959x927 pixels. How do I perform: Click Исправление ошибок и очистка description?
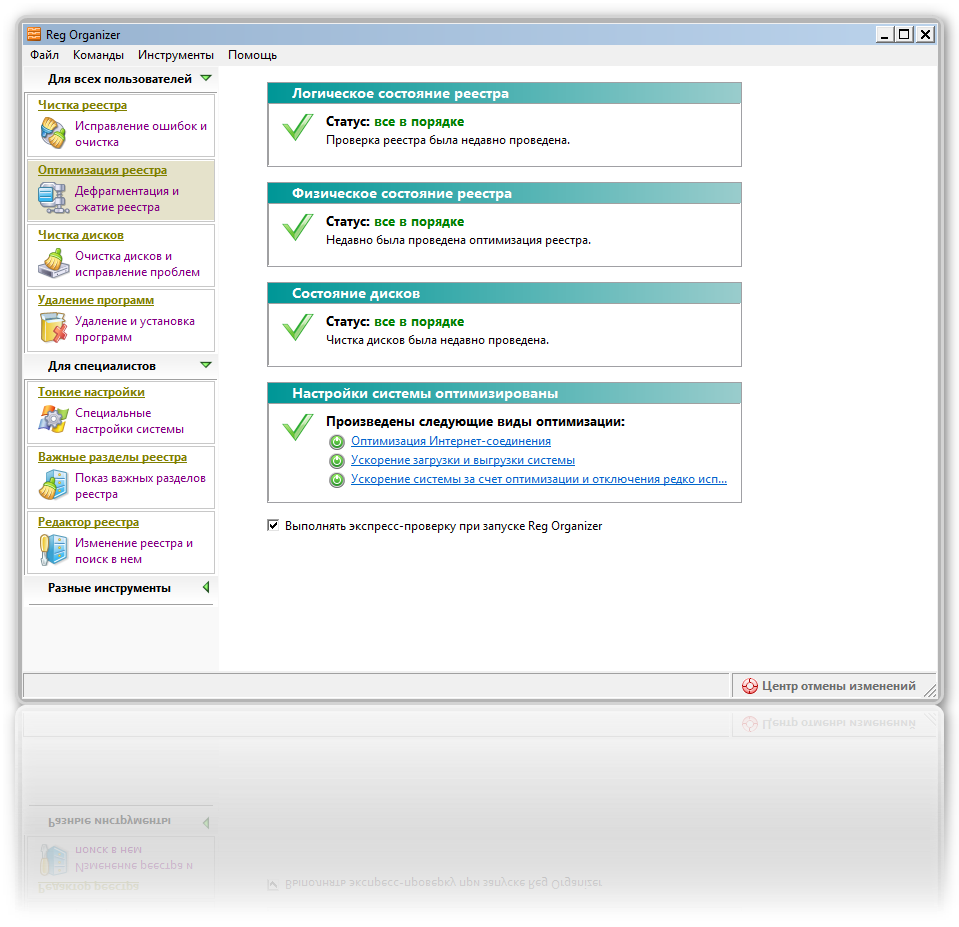(141, 134)
